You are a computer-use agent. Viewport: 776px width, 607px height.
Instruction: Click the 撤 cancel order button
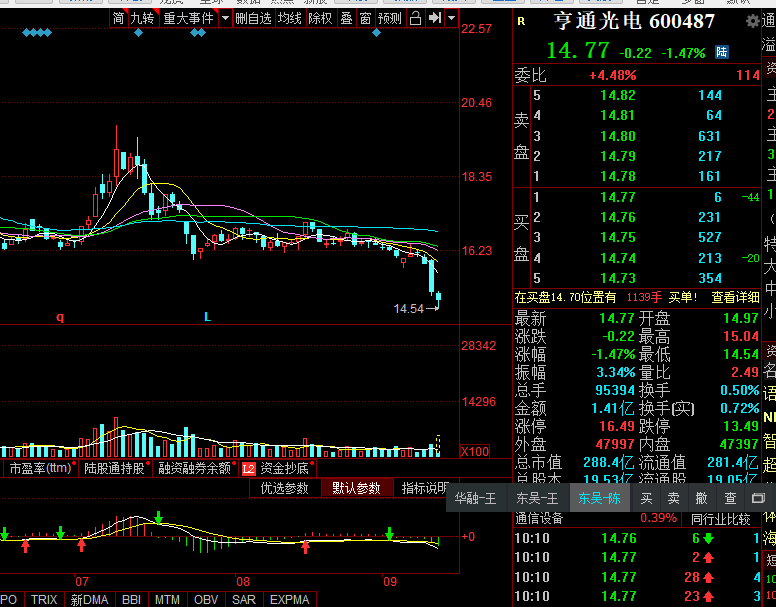click(x=701, y=498)
